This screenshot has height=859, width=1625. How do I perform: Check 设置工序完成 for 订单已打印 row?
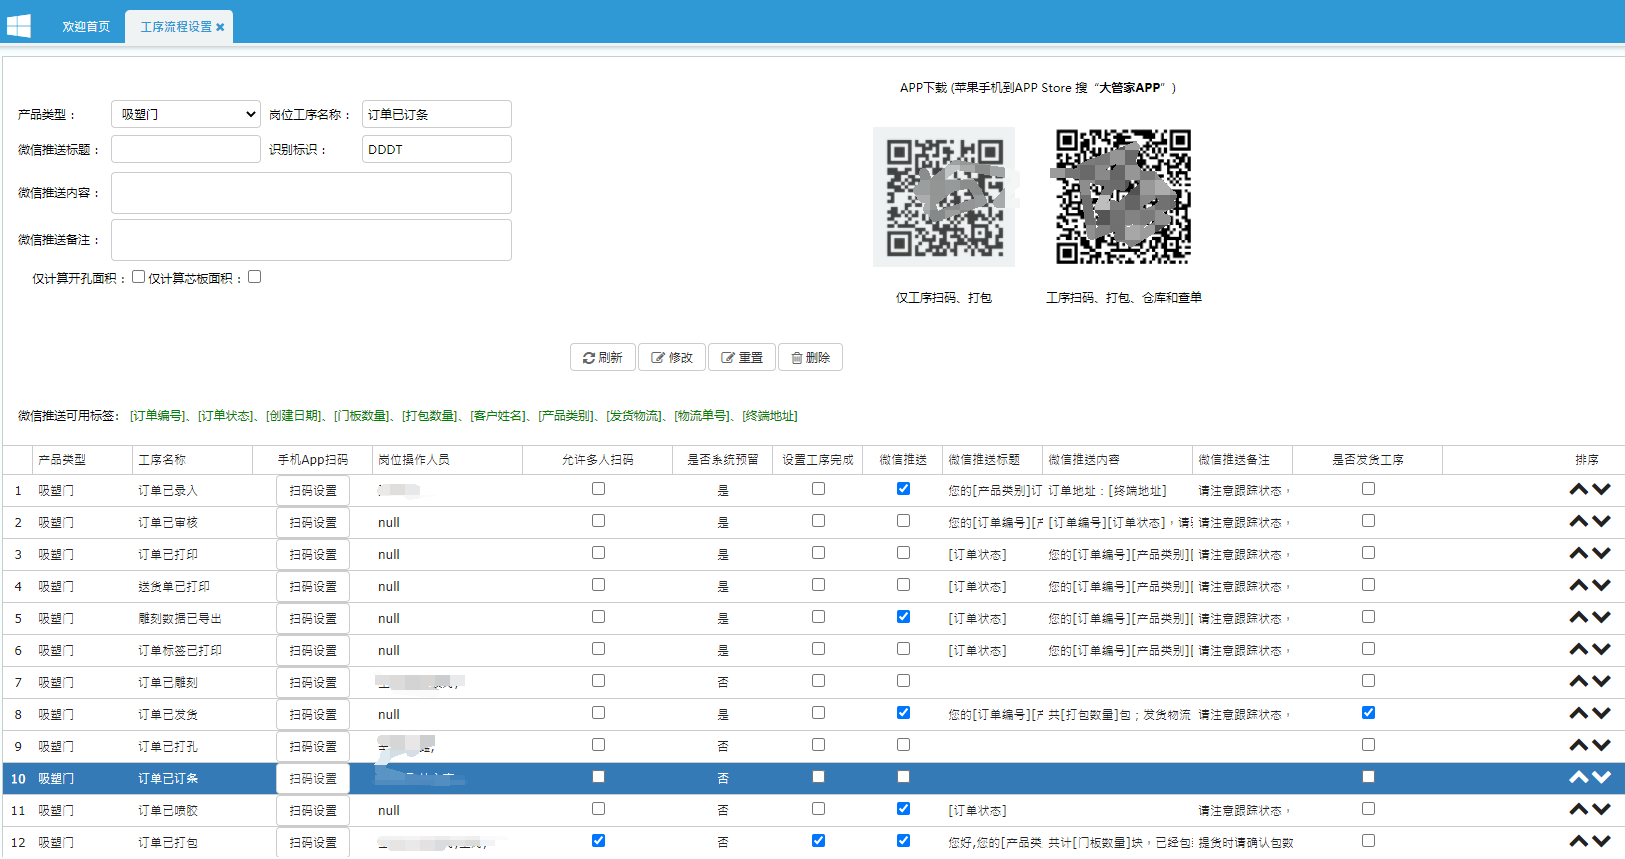coord(818,553)
